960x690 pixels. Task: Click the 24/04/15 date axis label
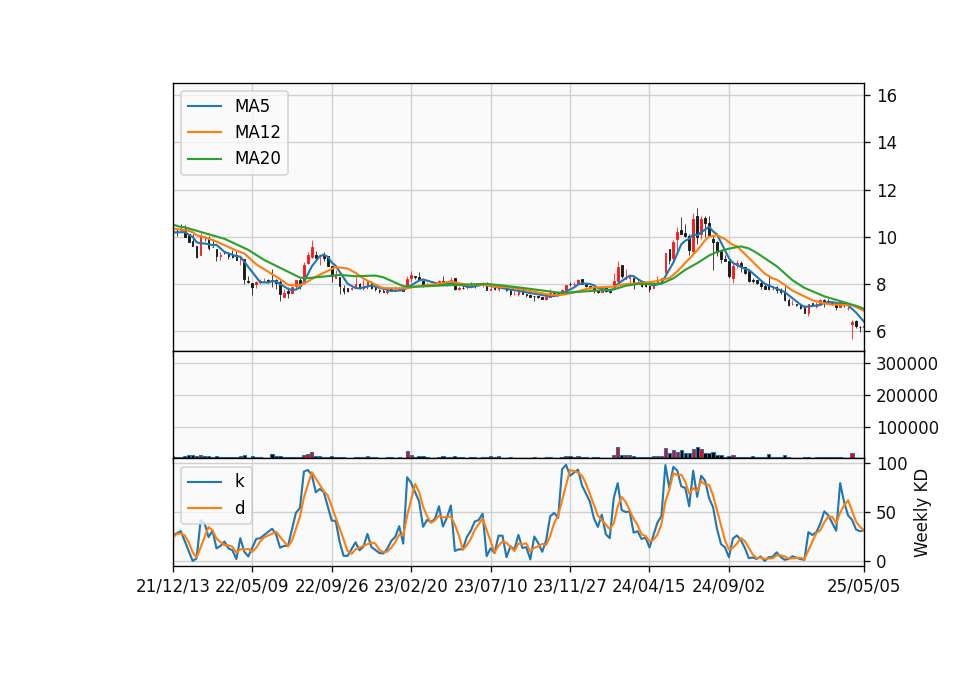click(648, 586)
